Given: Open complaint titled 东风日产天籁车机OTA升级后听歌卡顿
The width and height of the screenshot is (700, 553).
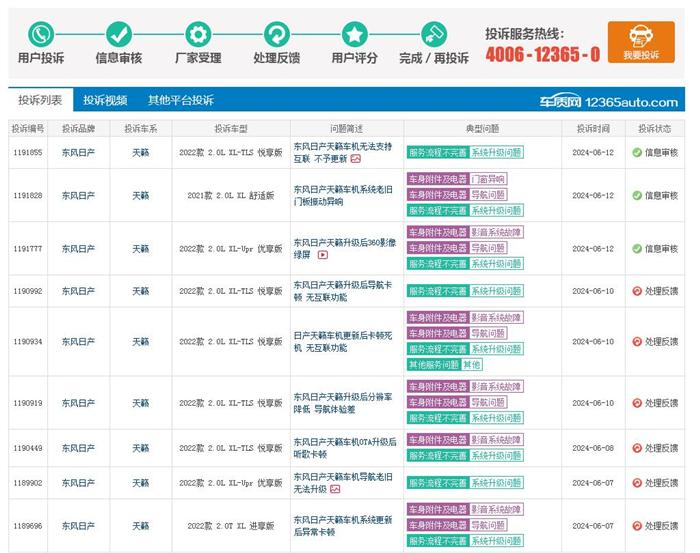Looking at the screenshot, I should pos(345,448).
